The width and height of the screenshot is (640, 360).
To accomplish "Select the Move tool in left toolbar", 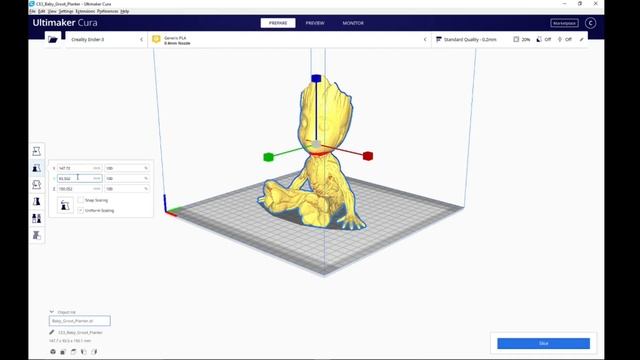I will (37, 151).
